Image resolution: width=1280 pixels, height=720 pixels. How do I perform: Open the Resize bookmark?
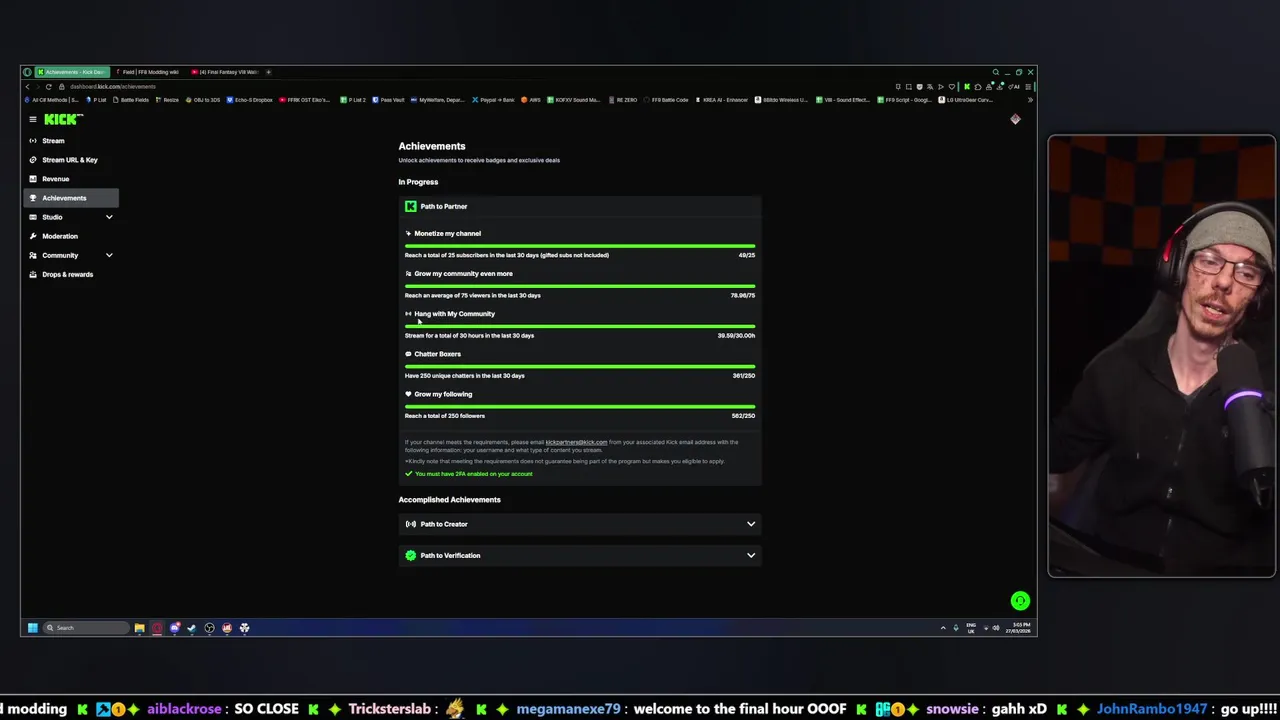tap(166, 100)
